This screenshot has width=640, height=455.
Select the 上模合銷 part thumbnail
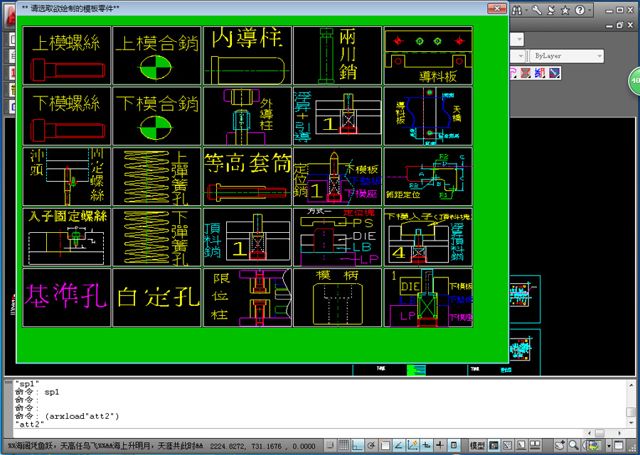157,55
